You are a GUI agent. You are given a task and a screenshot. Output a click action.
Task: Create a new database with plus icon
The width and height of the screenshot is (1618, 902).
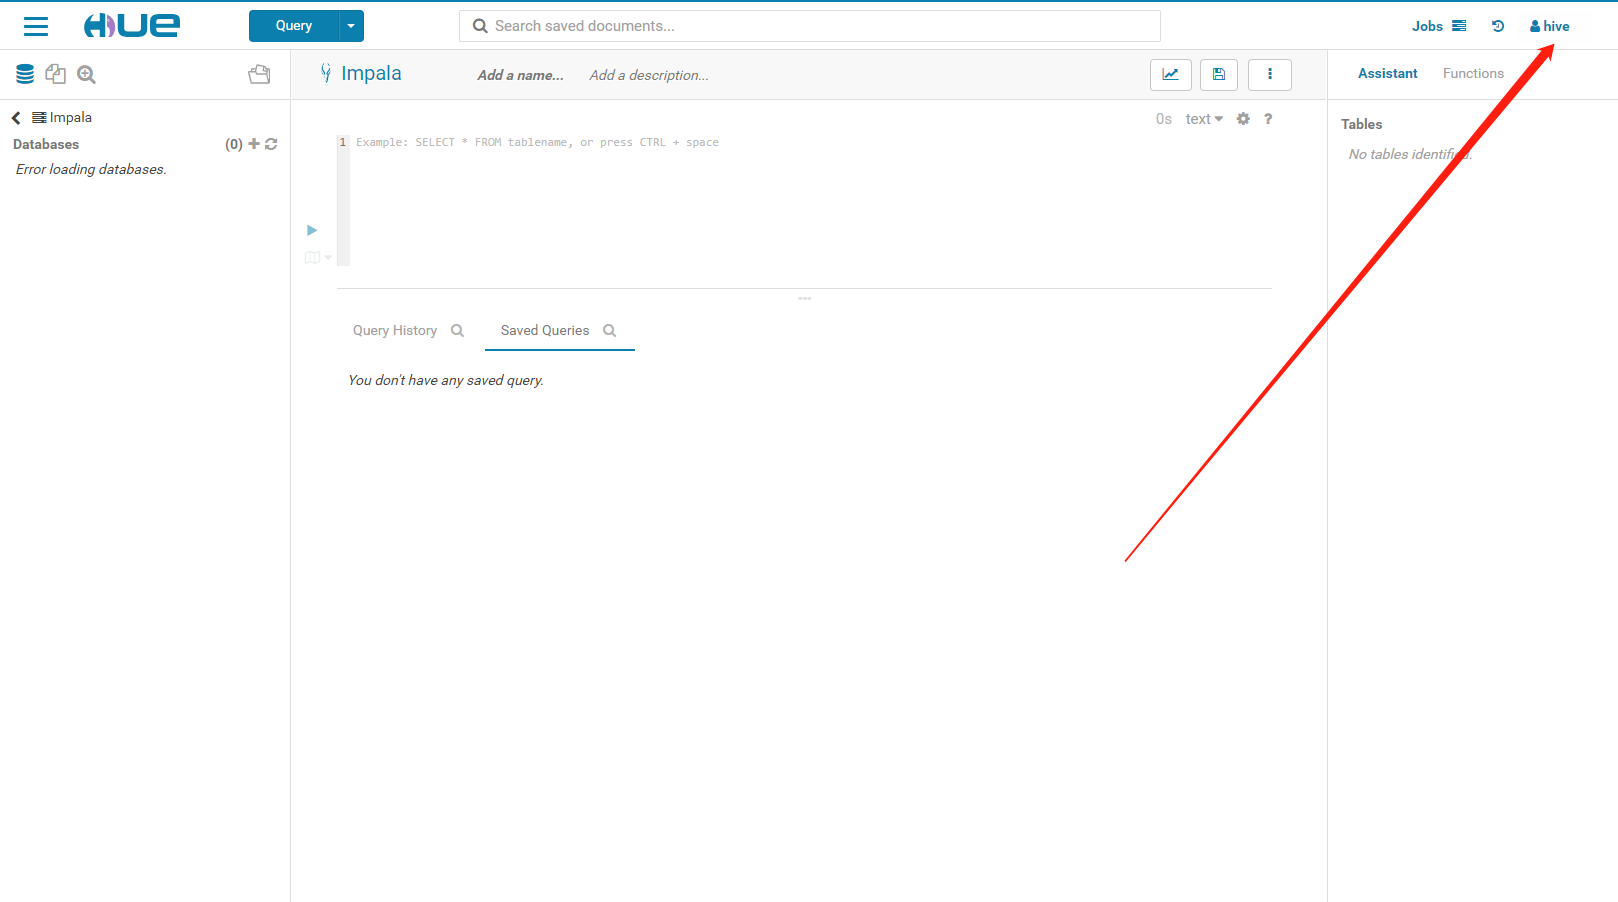pyautogui.click(x=254, y=144)
